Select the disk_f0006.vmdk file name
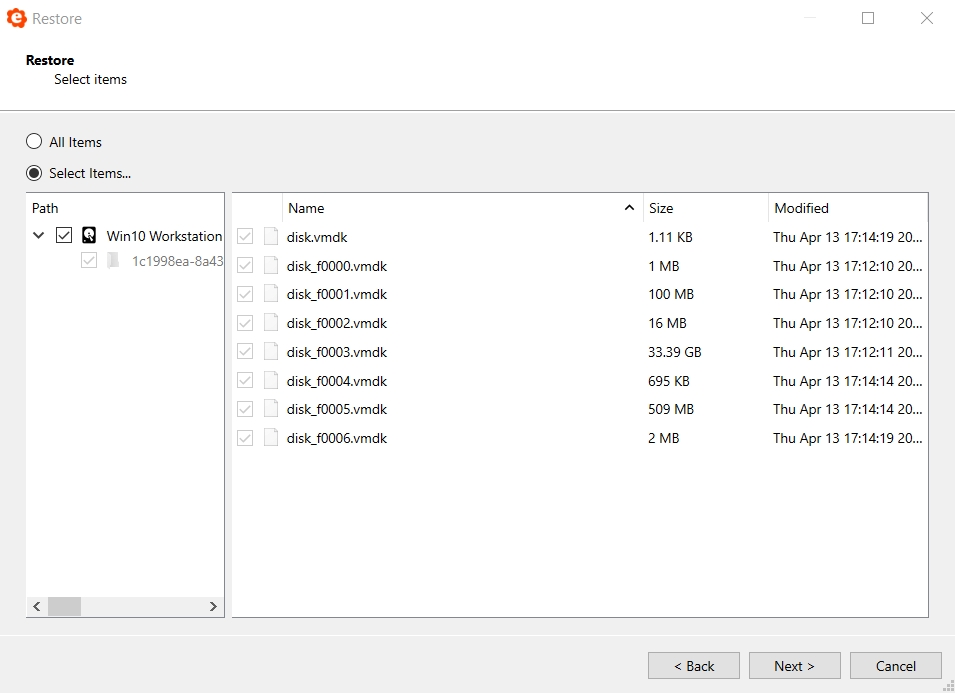The height and width of the screenshot is (693, 955). click(x=337, y=438)
